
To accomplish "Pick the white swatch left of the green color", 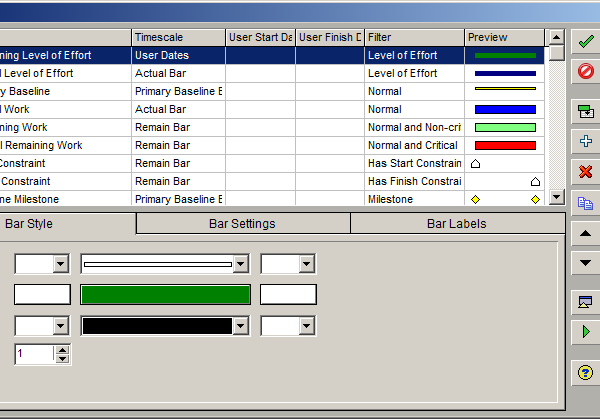I will 42,295.
